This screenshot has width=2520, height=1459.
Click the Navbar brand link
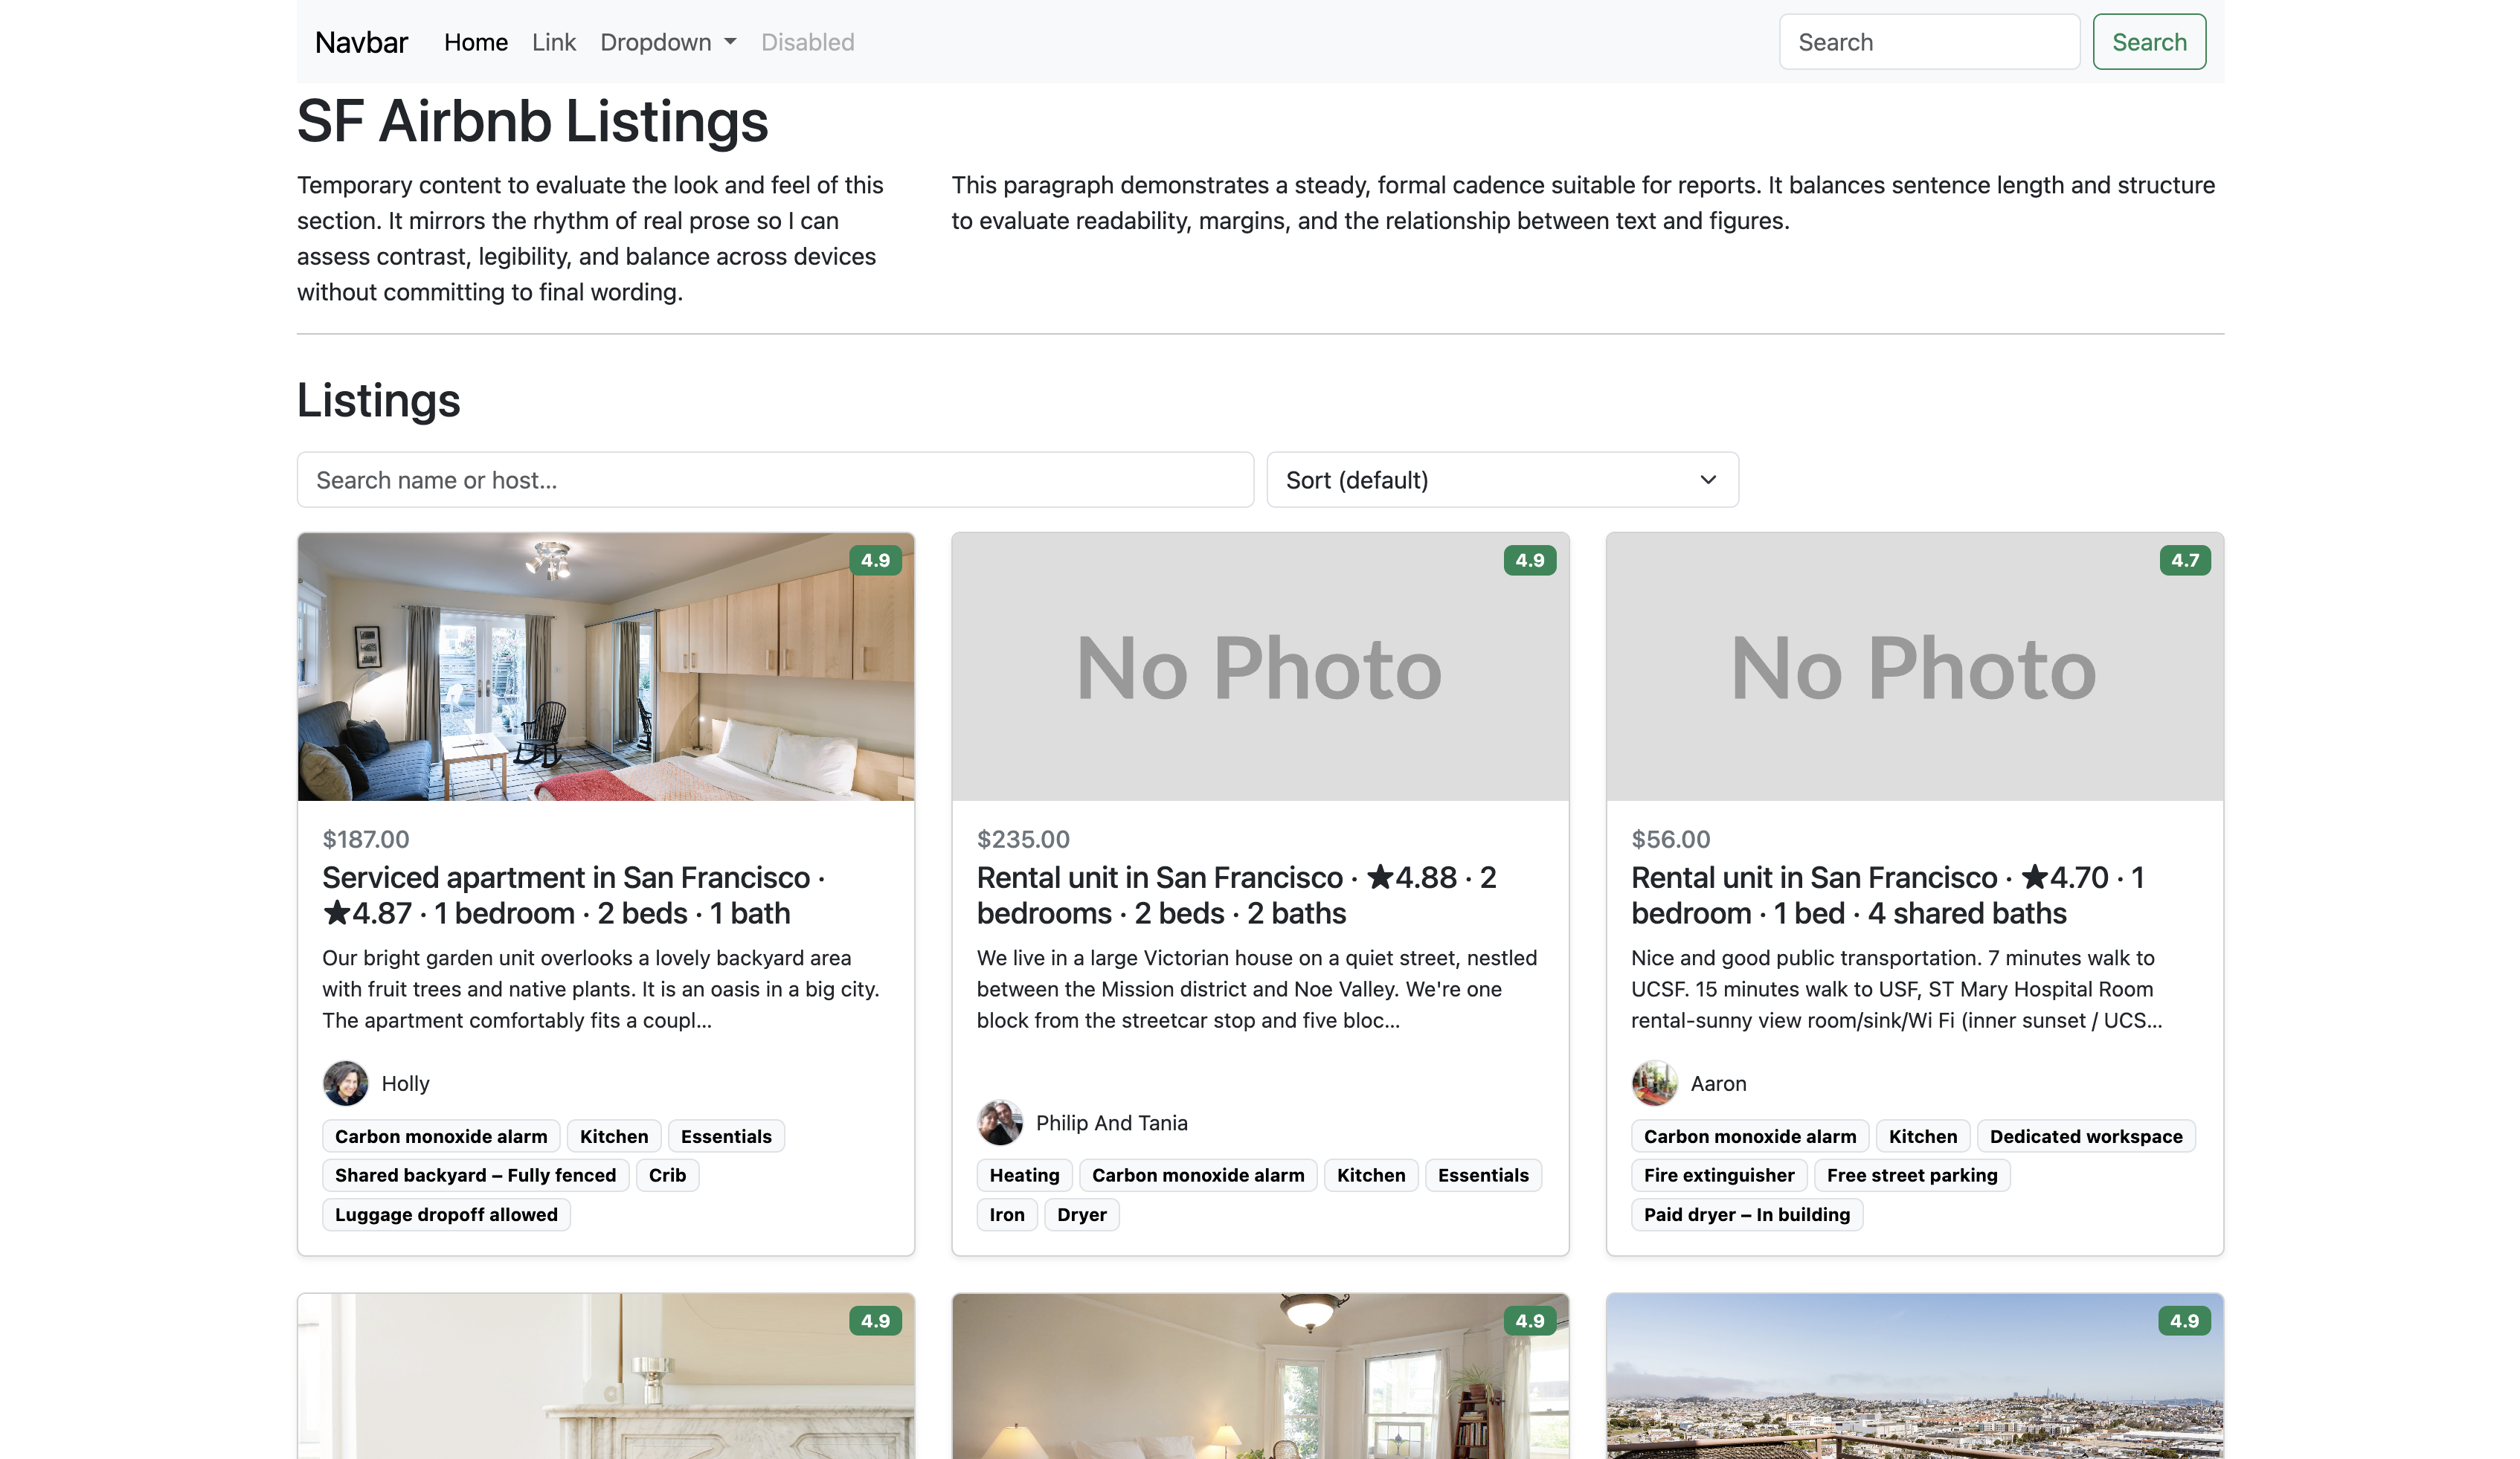[361, 42]
